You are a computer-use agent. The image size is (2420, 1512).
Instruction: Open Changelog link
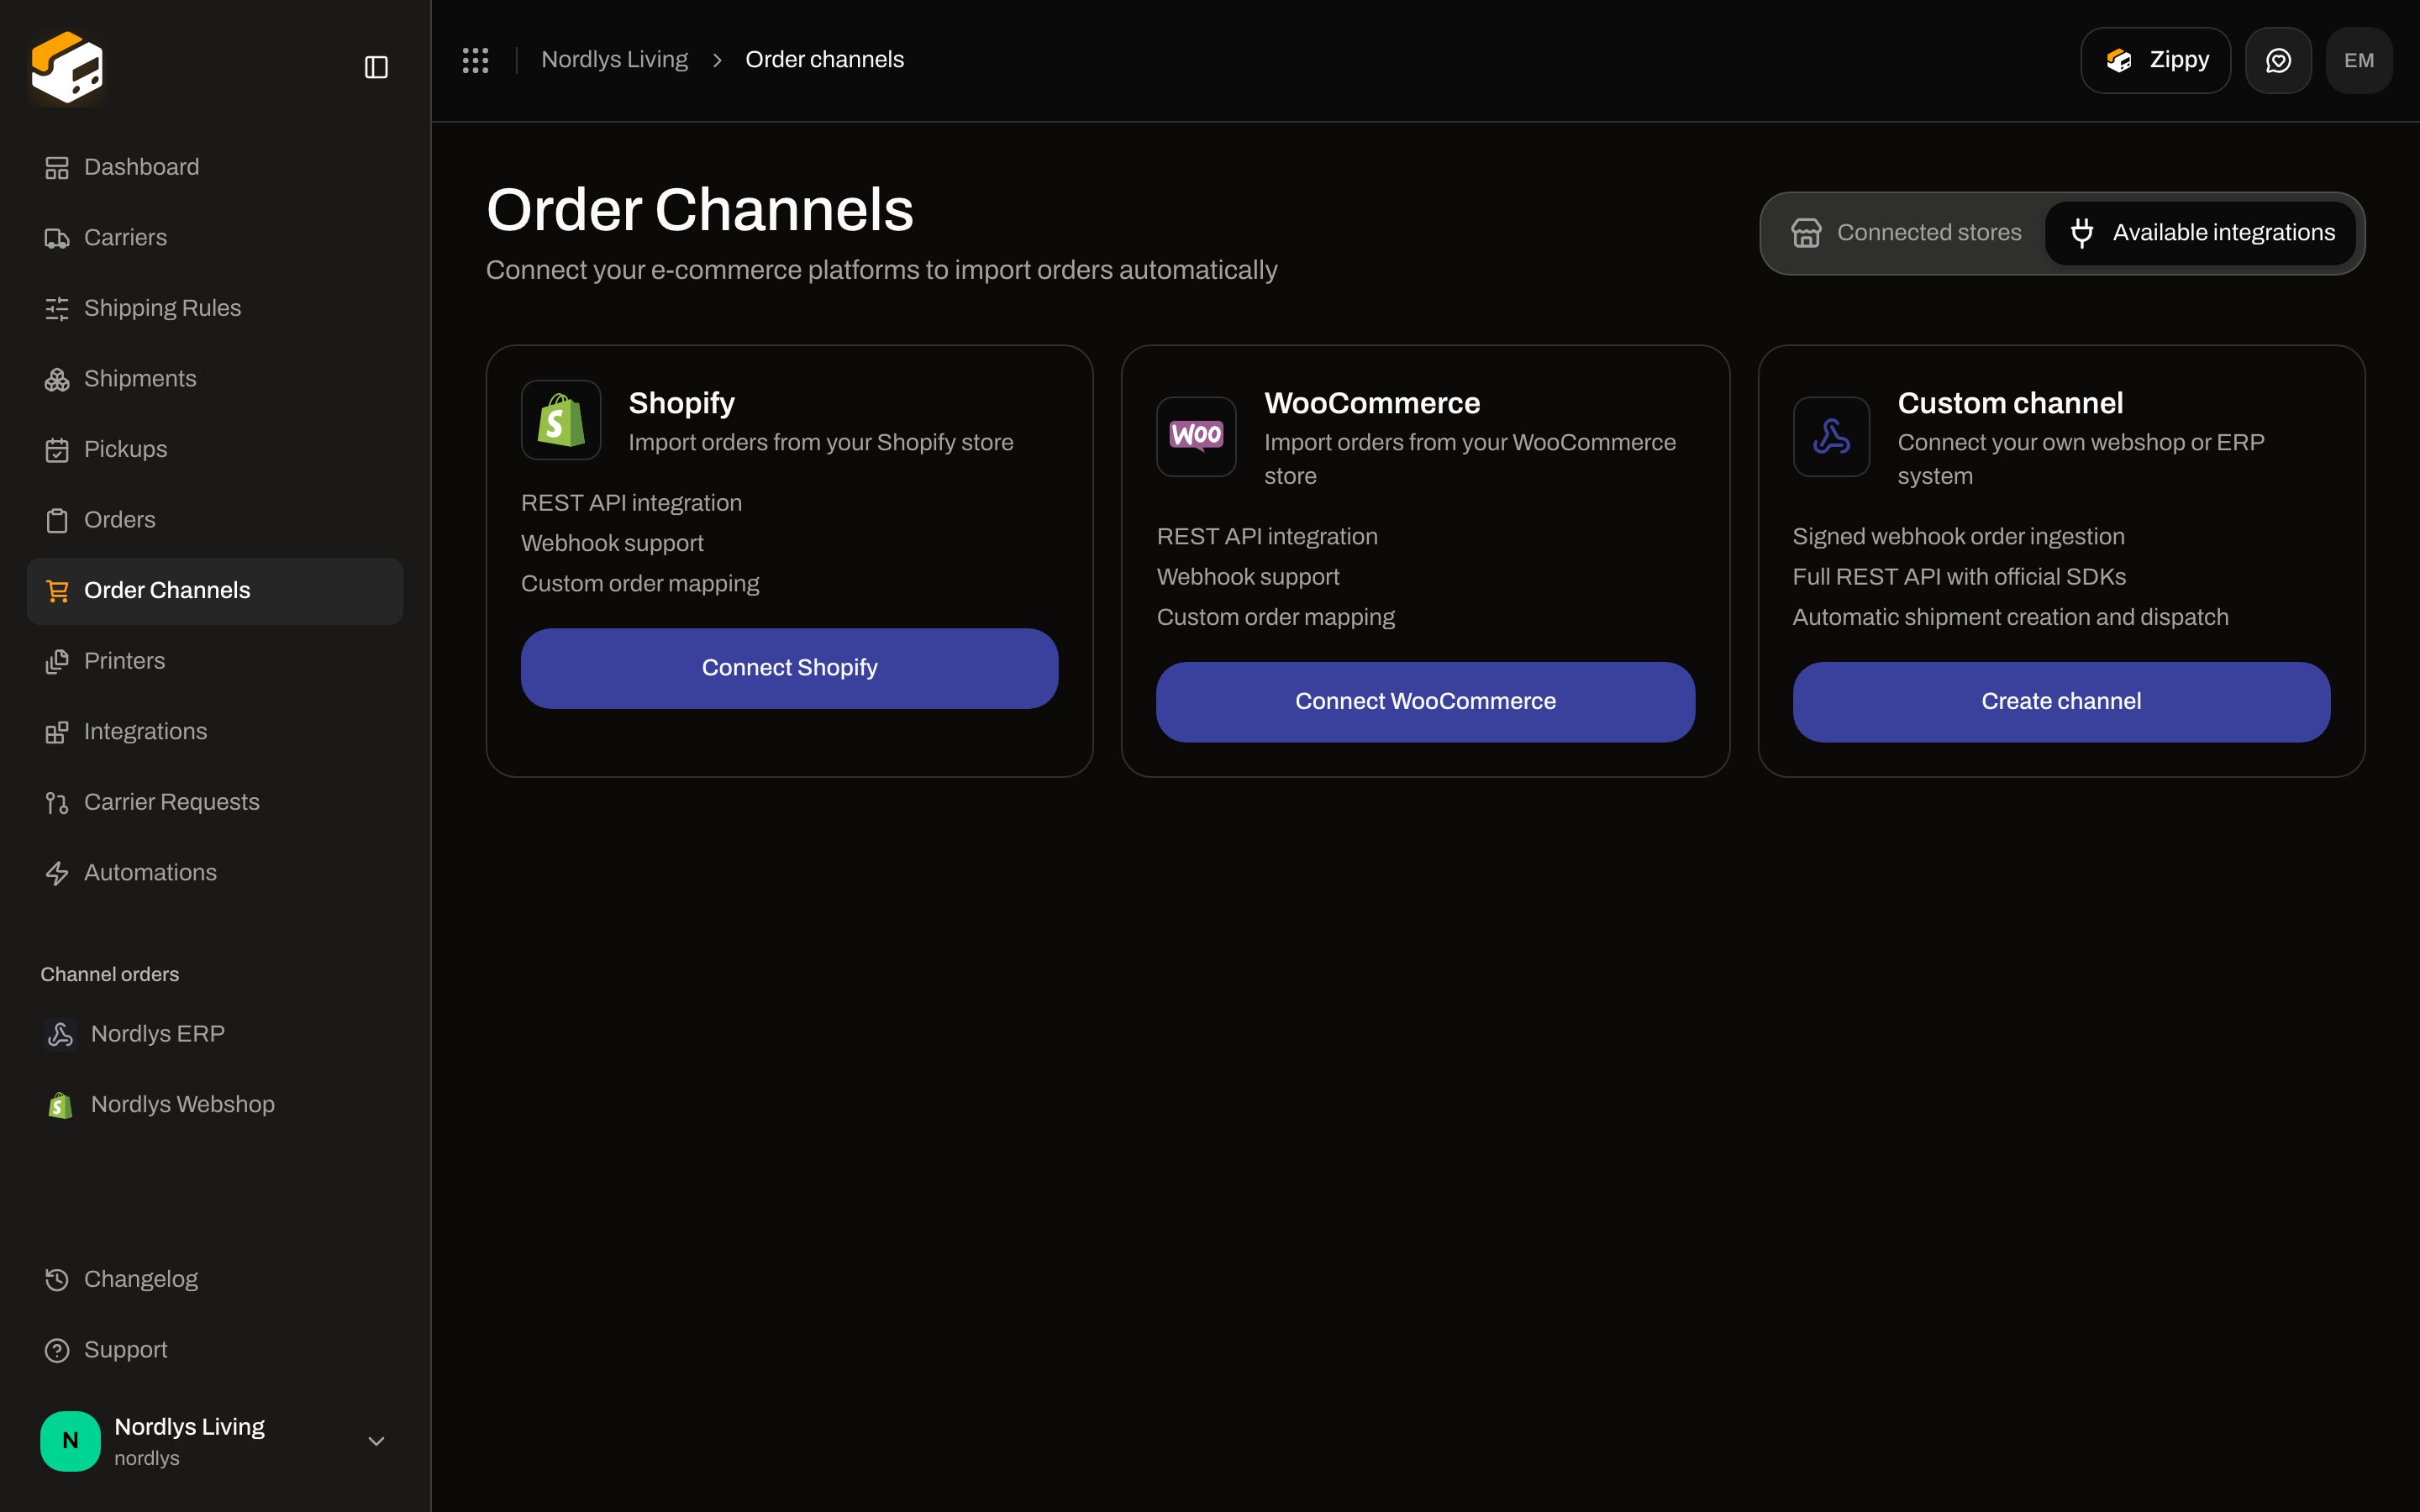(215, 1279)
